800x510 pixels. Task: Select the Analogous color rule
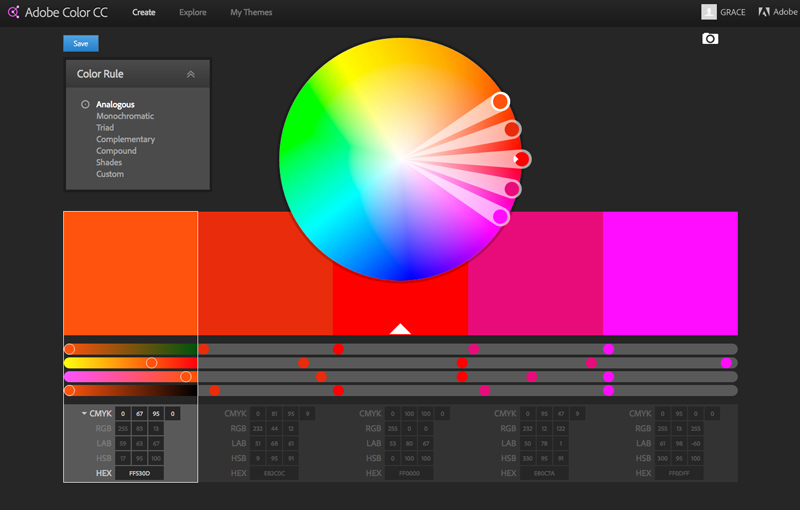tap(115, 105)
